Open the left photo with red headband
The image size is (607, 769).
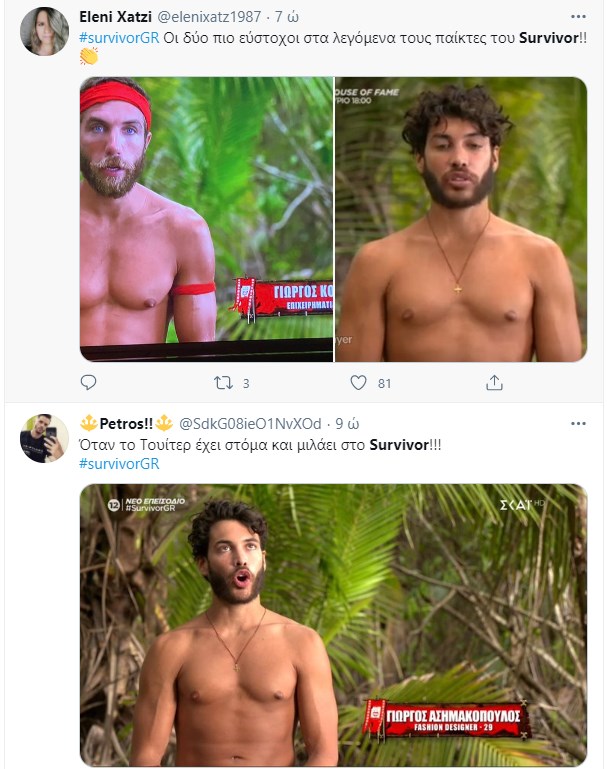click(206, 219)
